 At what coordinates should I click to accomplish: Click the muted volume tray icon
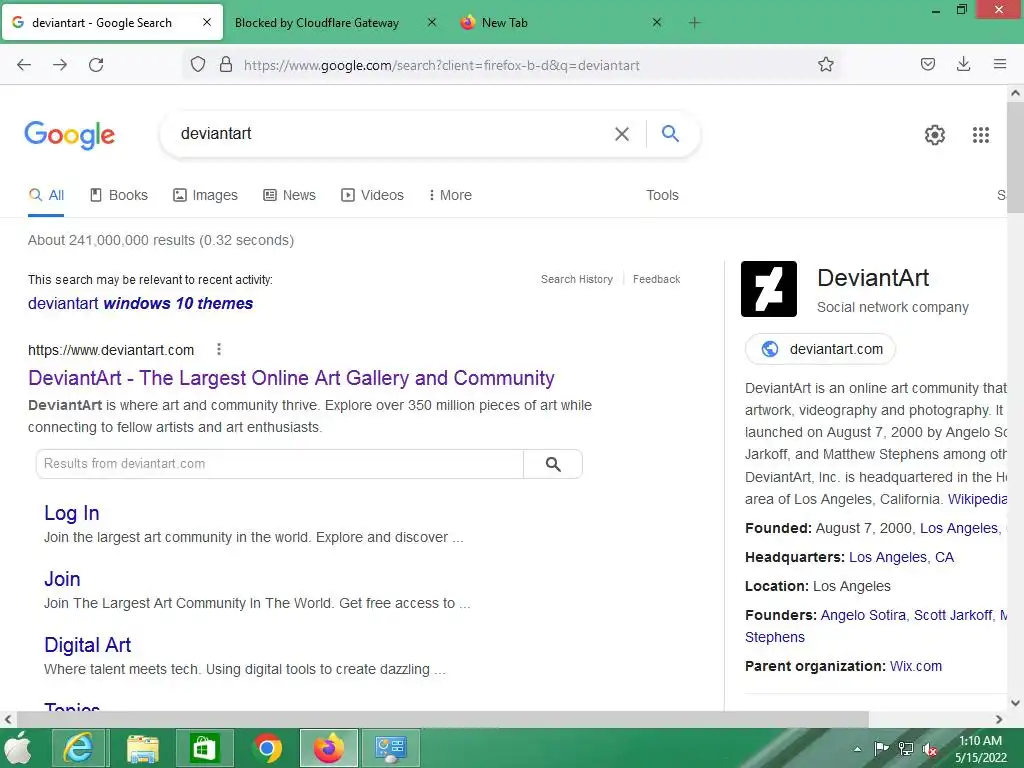click(x=929, y=749)
